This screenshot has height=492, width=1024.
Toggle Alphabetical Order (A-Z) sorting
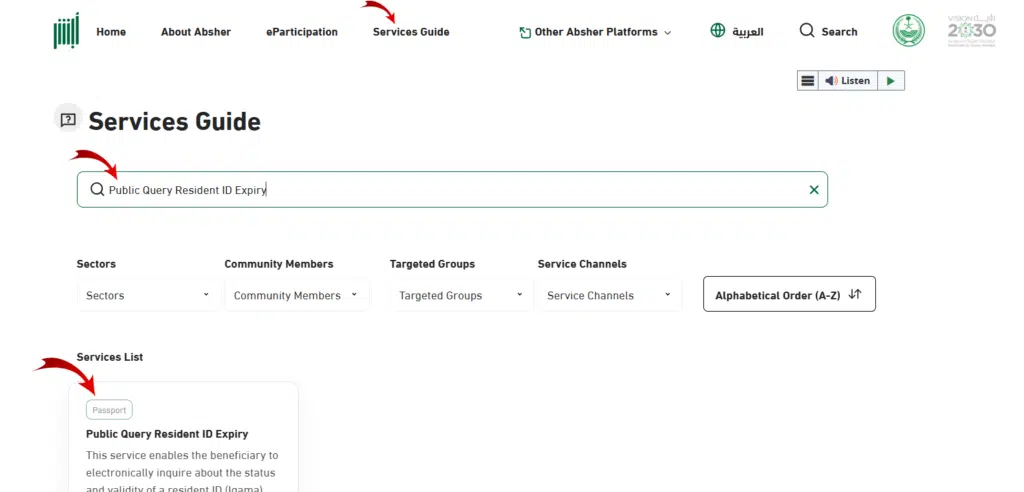pos(789,294)
